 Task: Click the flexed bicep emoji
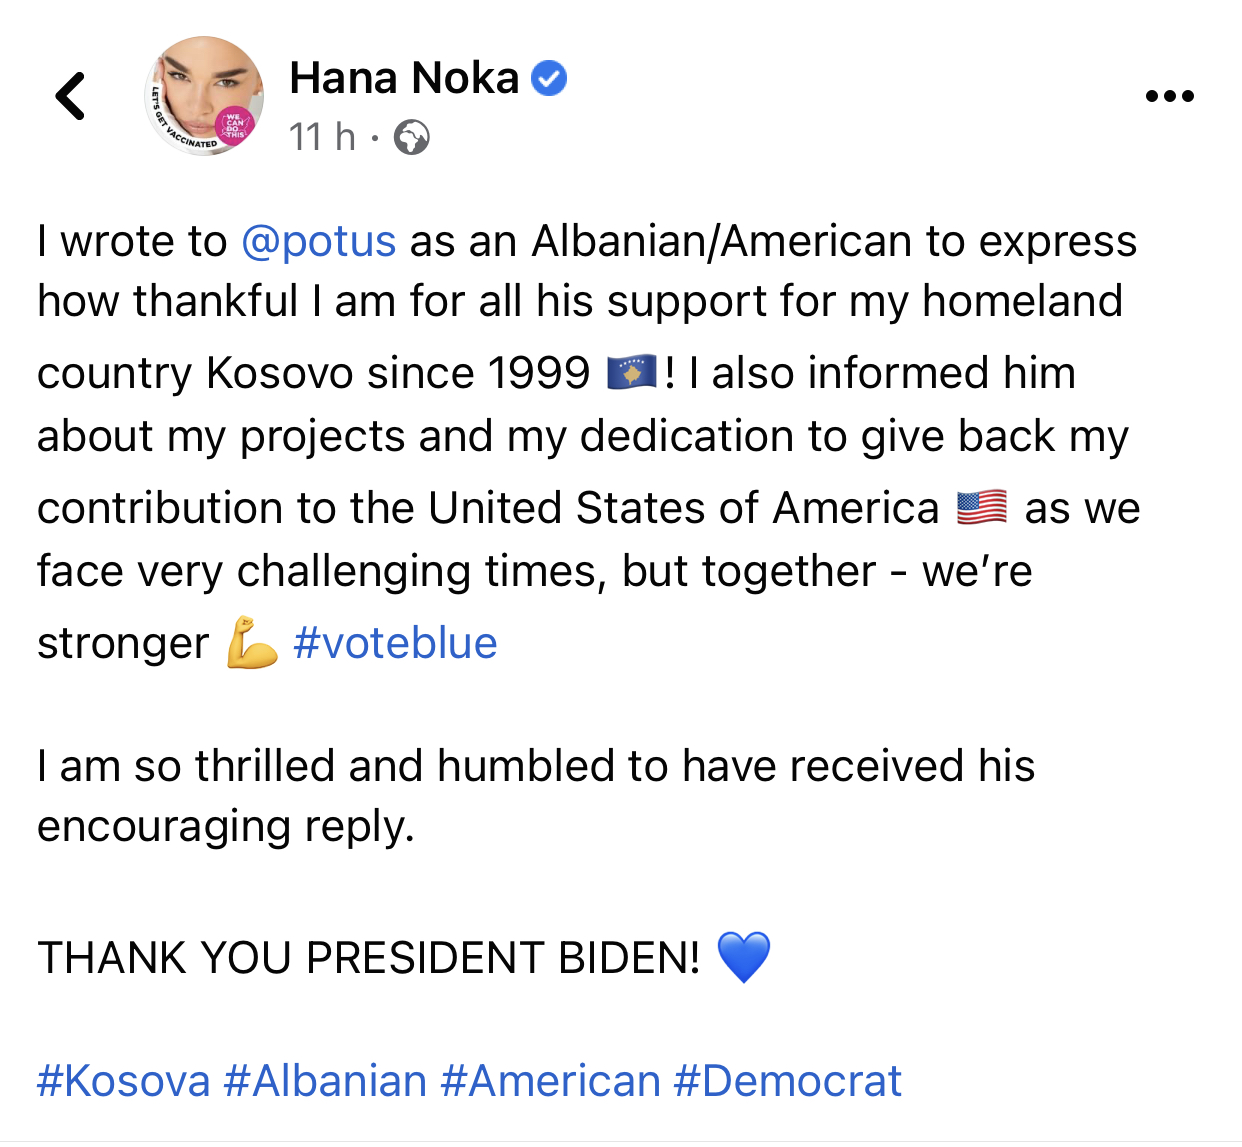251,643
